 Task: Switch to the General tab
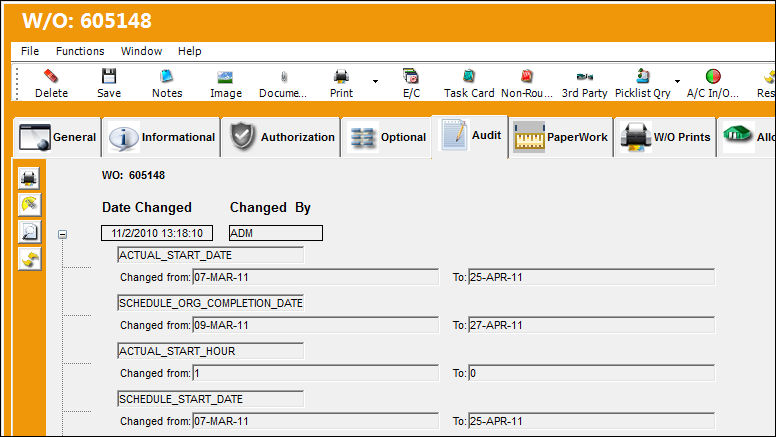[56, 137]
